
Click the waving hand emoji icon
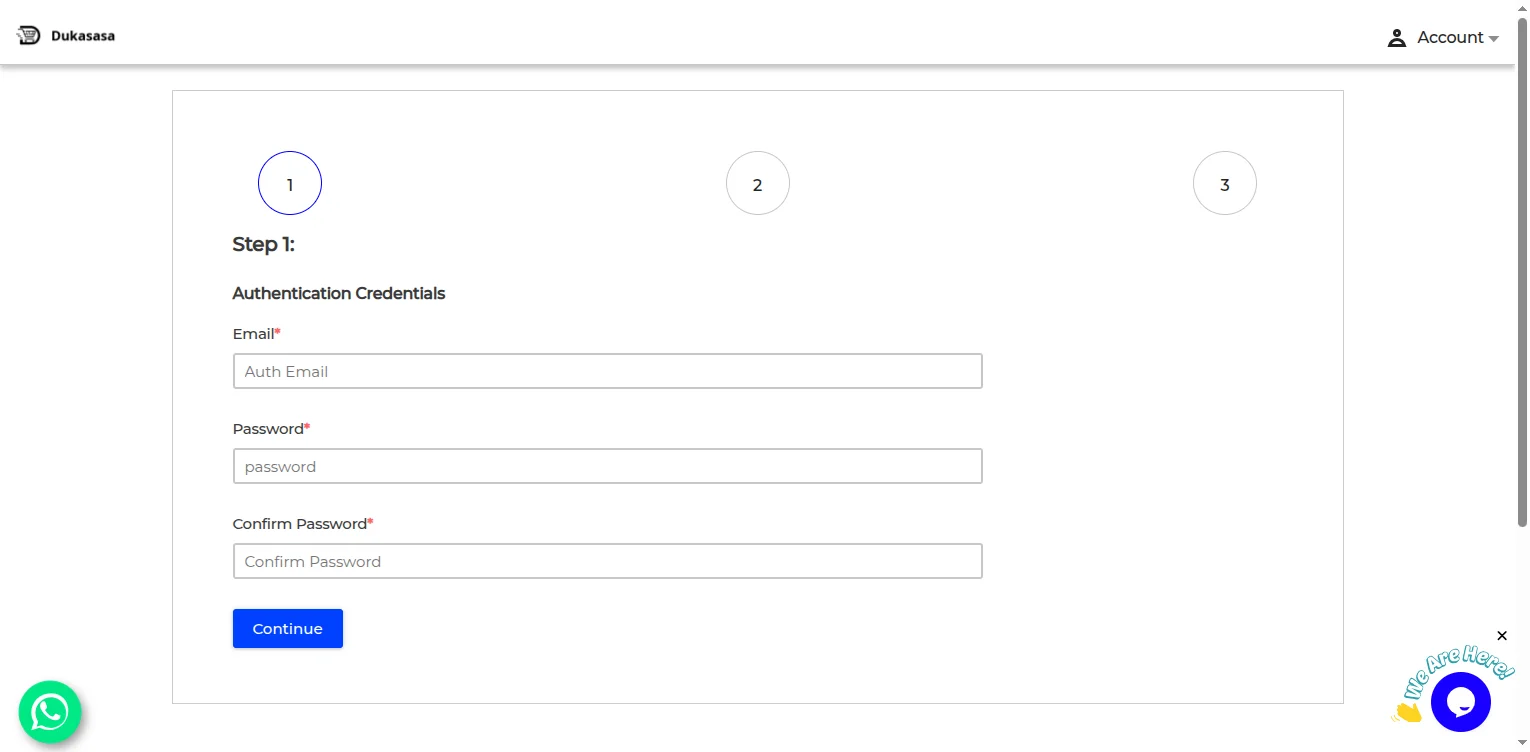pyautogui.click(x=1406, y=711)
